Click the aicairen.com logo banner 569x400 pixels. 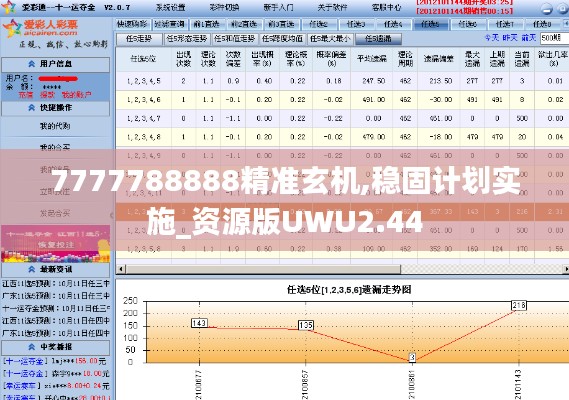[x=40, y=28]
